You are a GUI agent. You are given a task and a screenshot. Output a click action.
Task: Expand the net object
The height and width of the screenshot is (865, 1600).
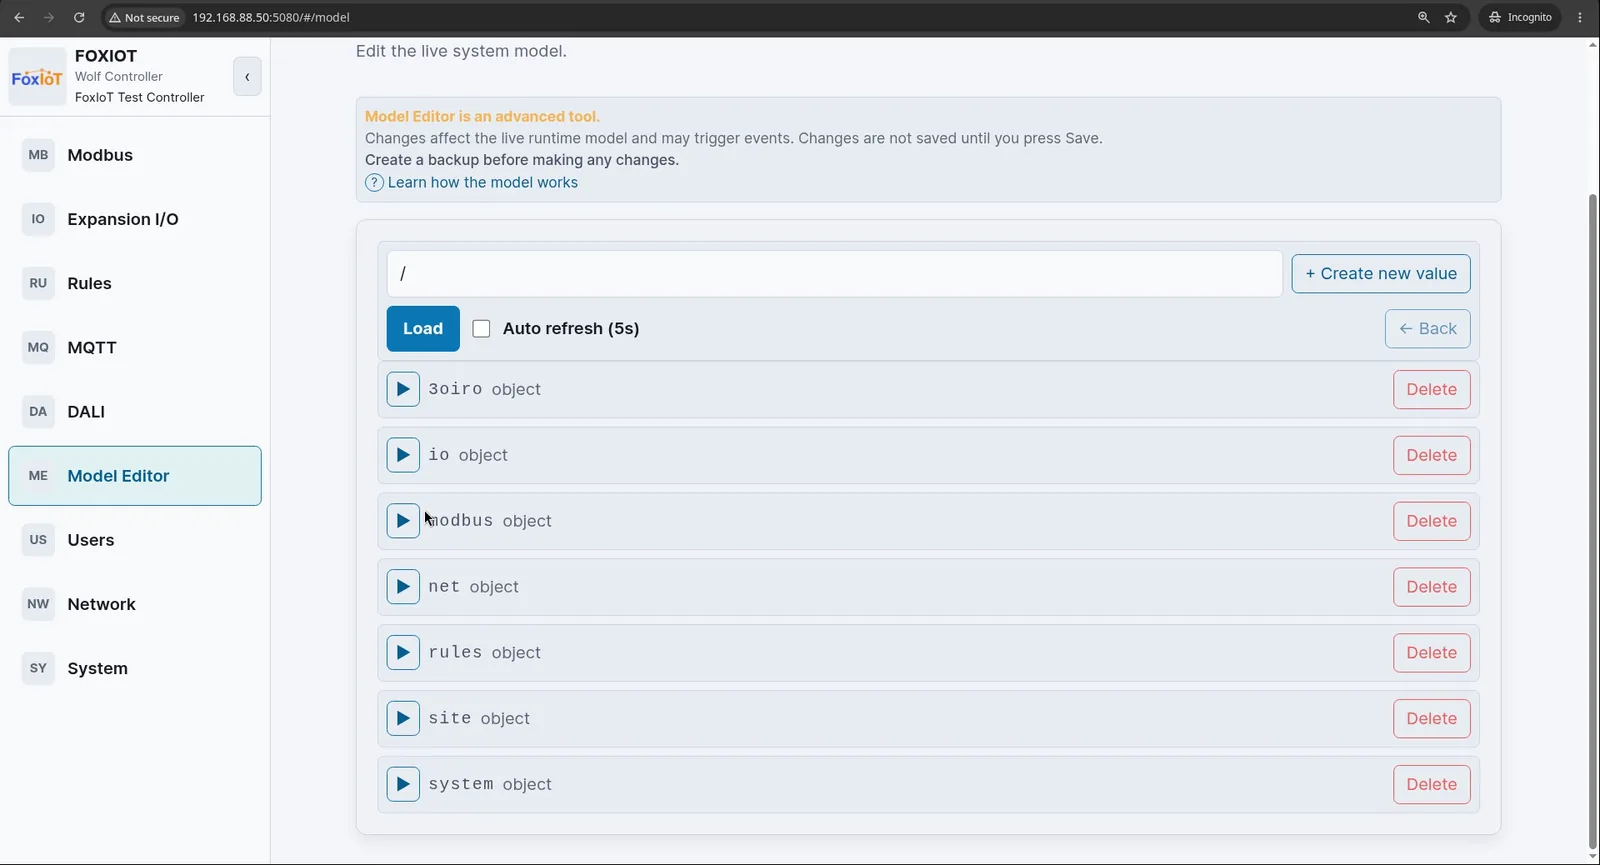[x=403, y=587]
